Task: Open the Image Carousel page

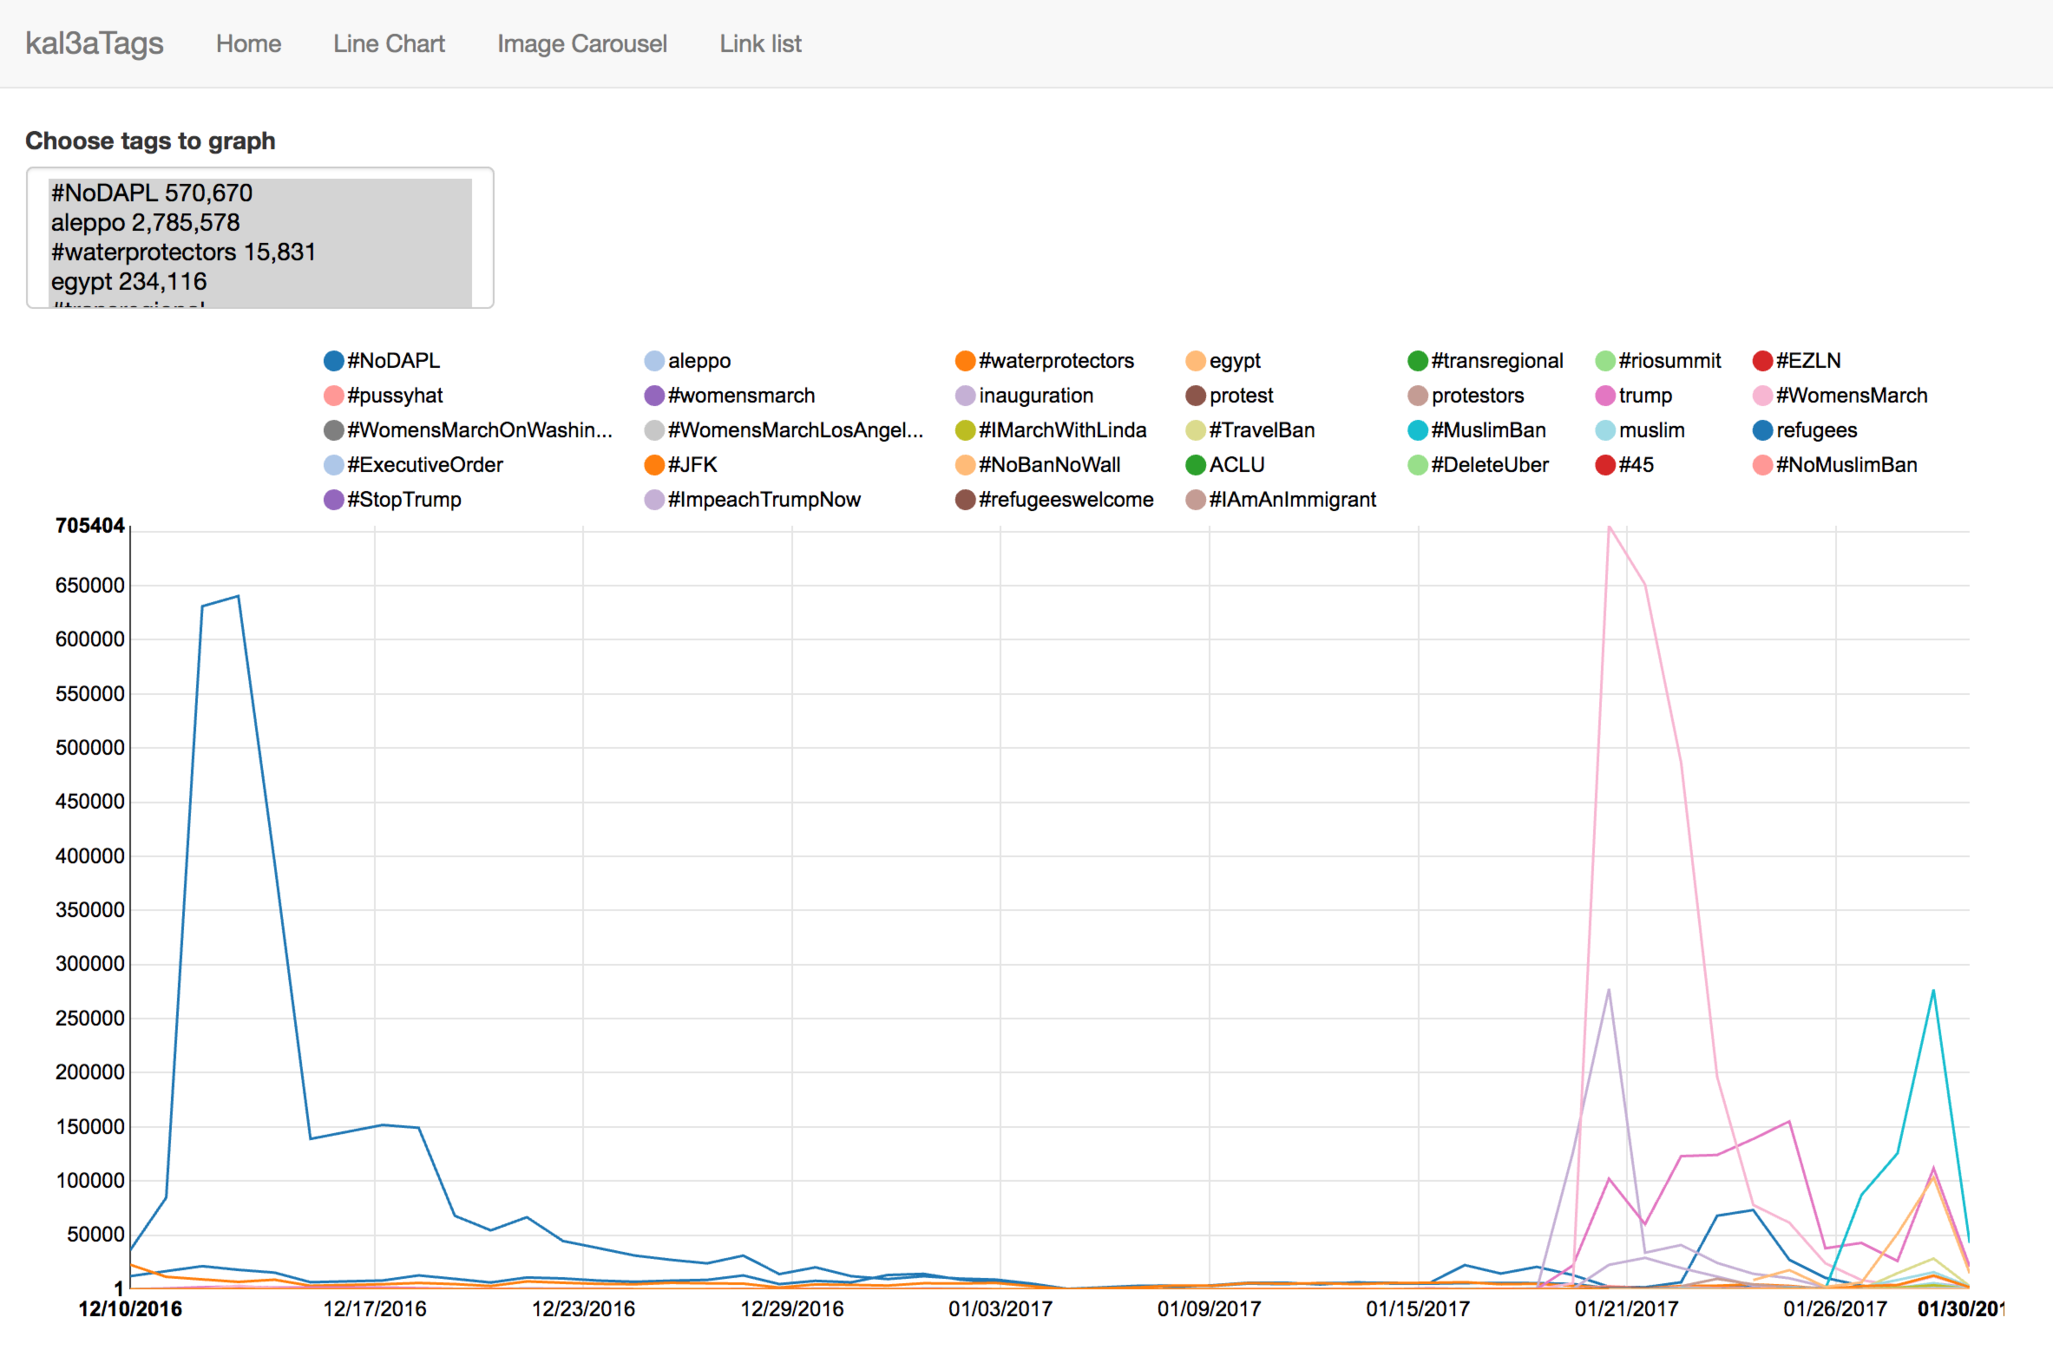Action: [x=582, y=44]
